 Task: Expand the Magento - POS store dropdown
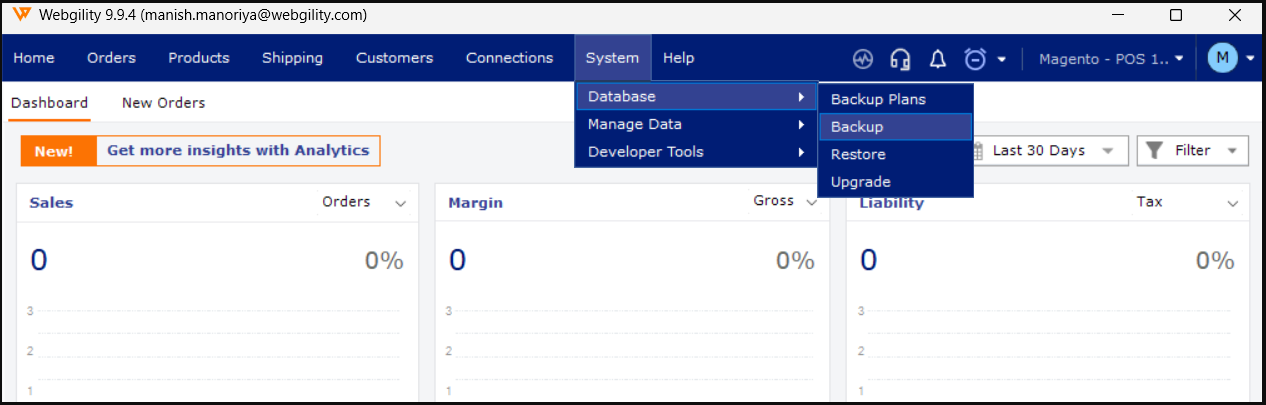tap(1111, 58)
